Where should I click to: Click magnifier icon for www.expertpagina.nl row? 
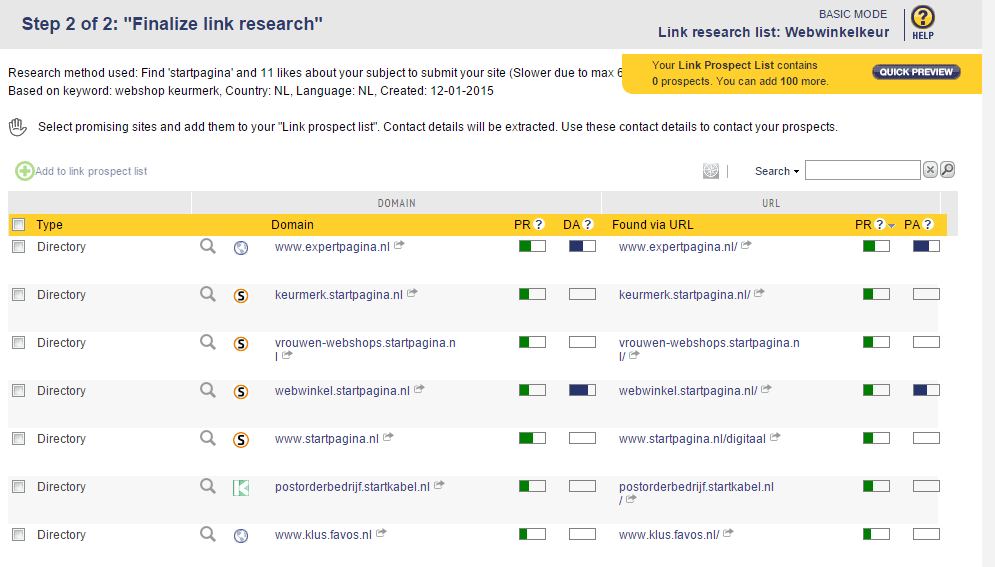click(208, 246)
